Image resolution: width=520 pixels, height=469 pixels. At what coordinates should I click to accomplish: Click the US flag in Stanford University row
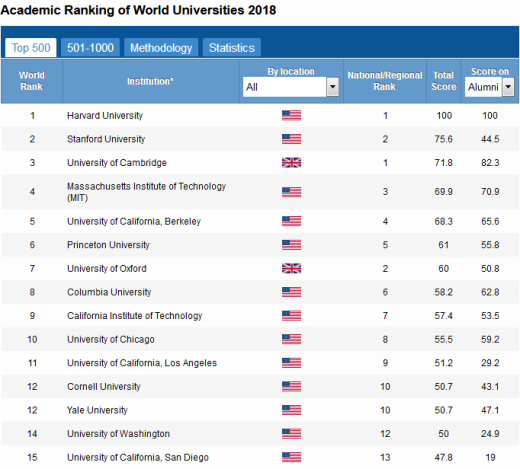(x=291, y=139)
